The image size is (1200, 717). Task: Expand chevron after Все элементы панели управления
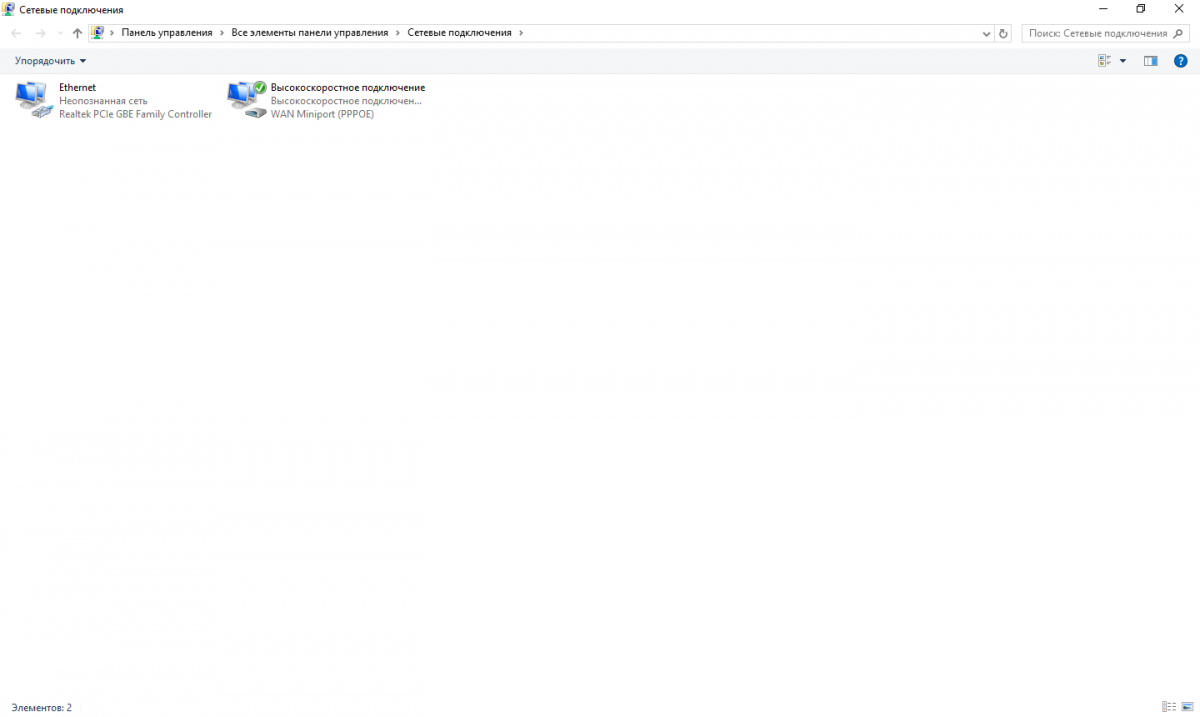(398, 33)
